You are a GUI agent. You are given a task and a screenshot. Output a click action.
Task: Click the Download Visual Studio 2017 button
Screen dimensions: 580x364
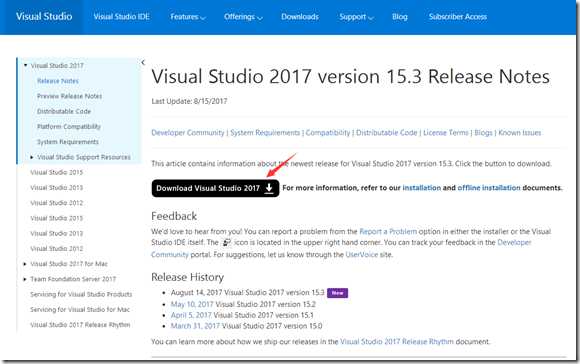[215, 188]
